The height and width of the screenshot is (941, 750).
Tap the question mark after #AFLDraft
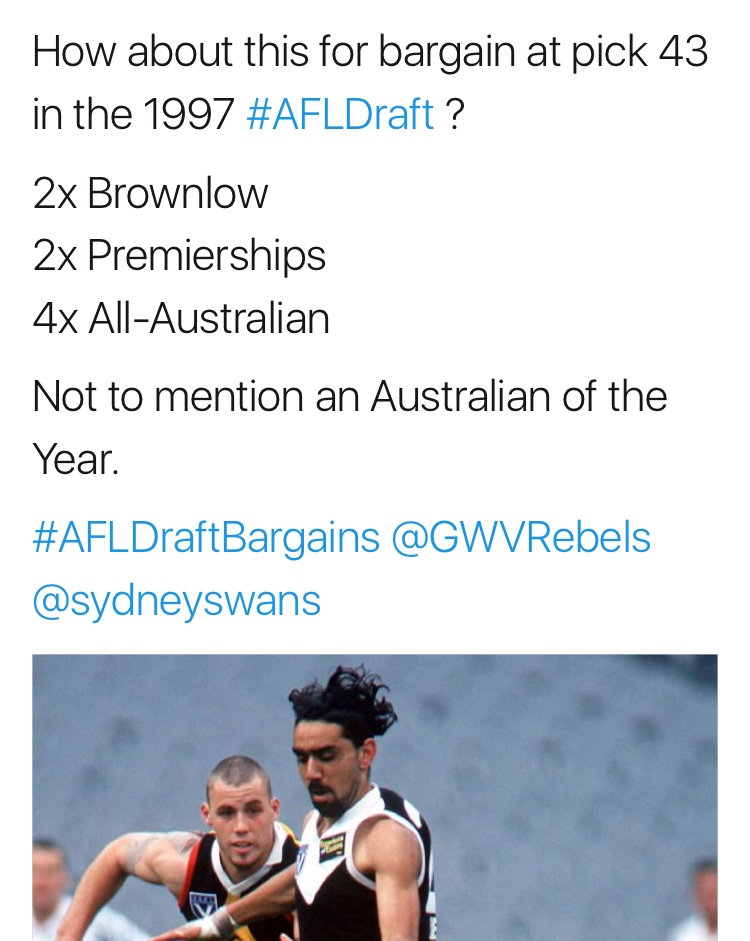tap(455, 114)
